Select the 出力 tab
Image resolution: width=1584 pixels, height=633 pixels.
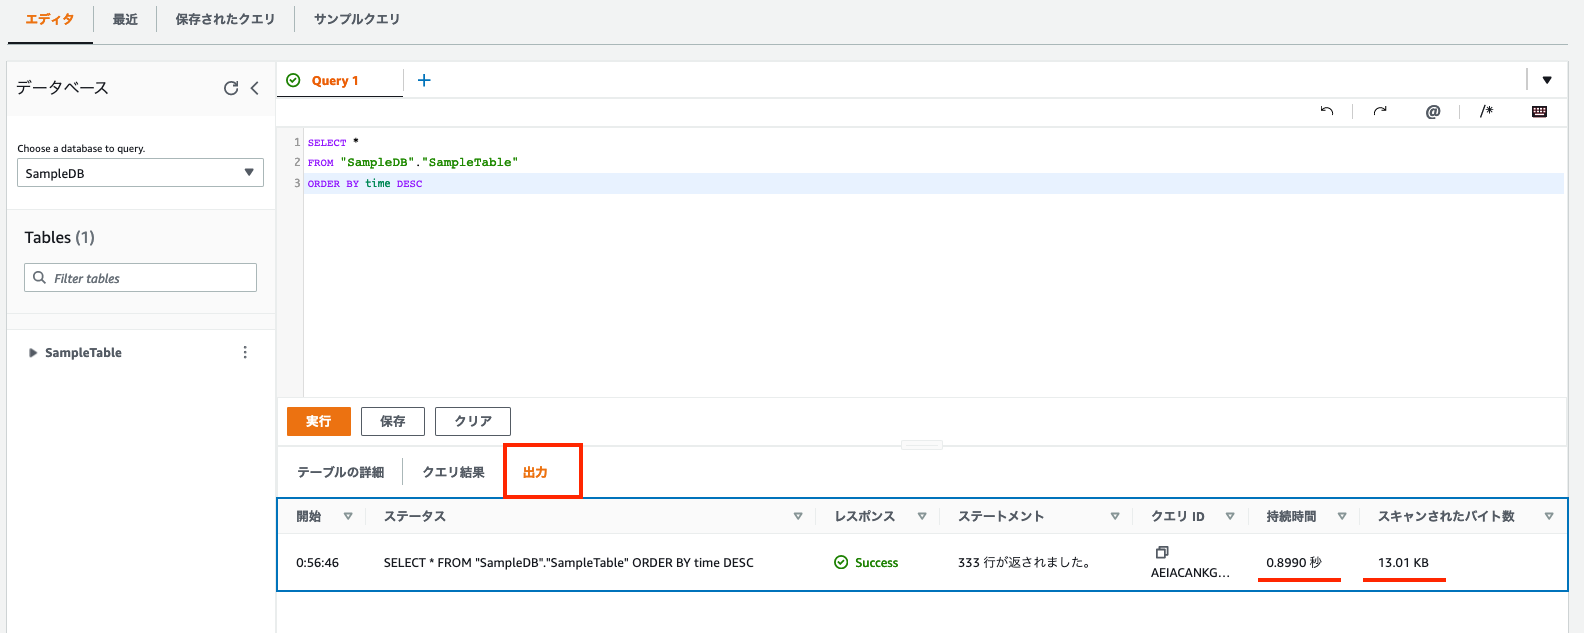[535, 472]
